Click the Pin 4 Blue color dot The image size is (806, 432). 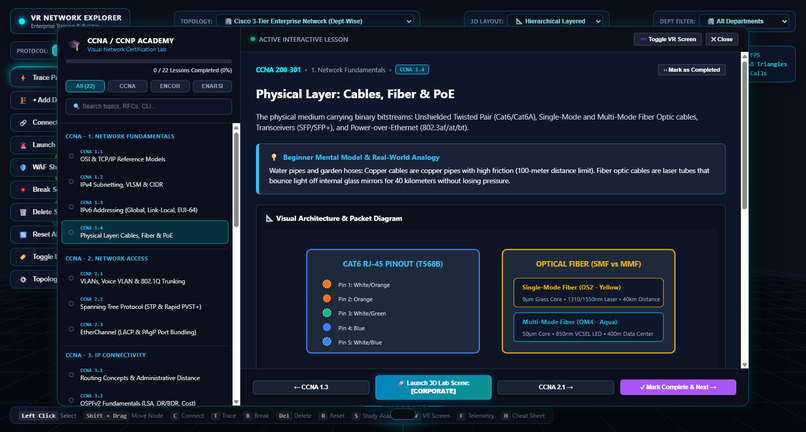[x=326, y=327]
